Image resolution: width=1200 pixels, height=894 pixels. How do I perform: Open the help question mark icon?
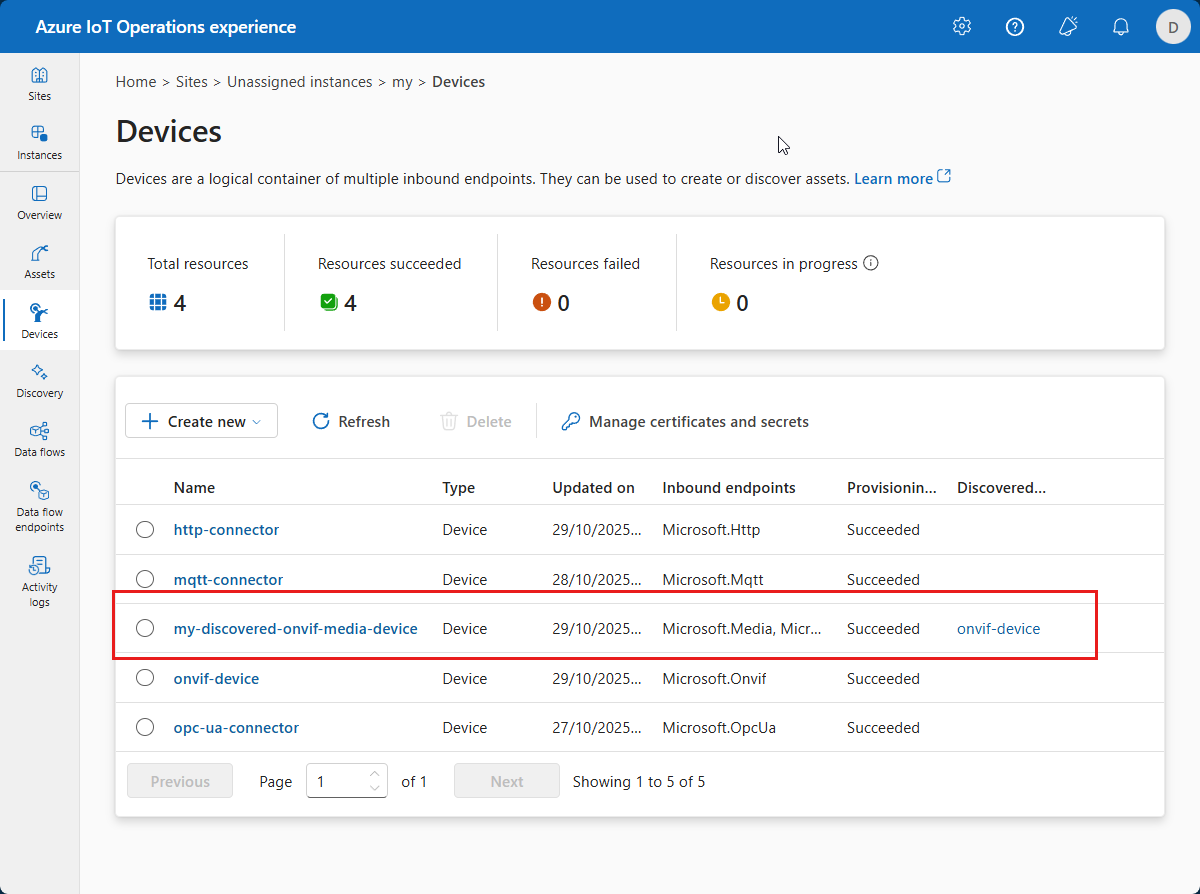[1015, 27]
